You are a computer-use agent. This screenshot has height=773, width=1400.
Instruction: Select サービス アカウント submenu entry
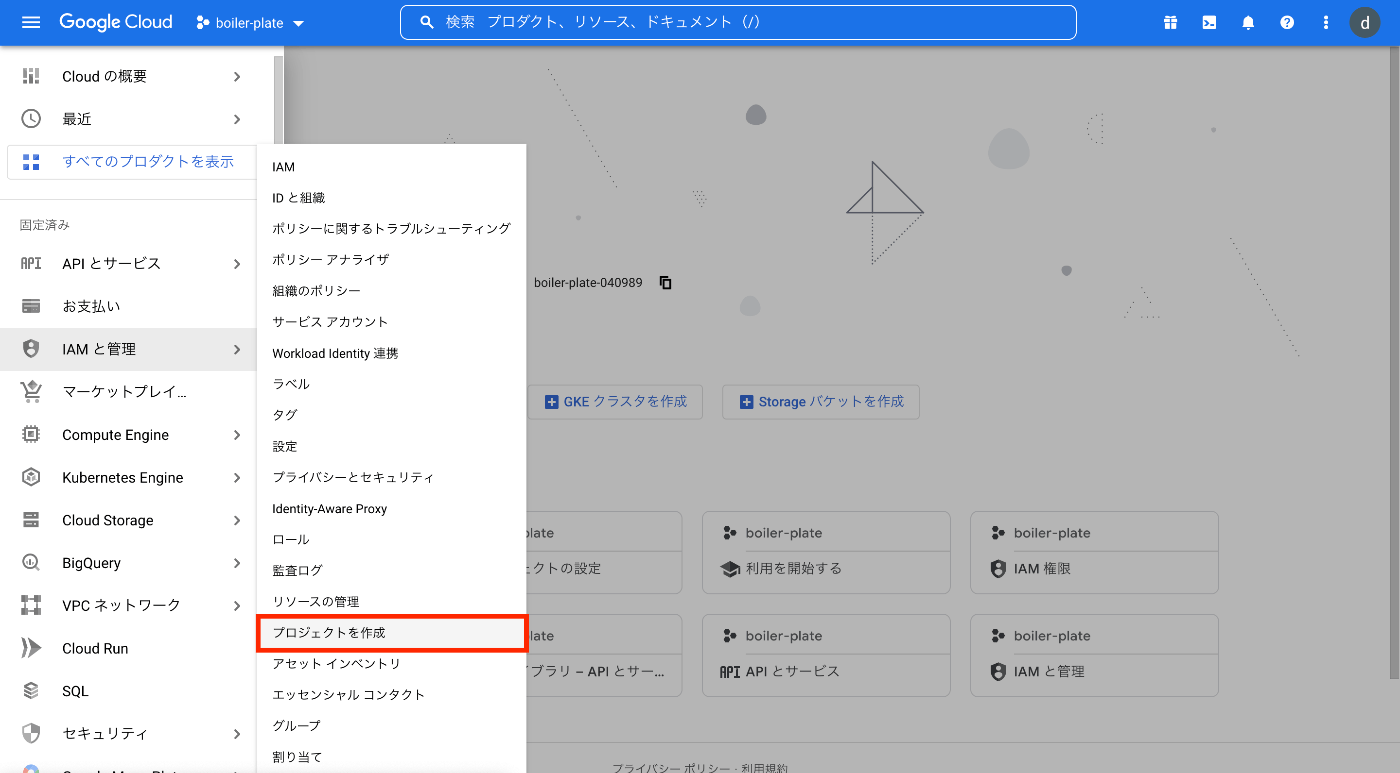[x=392, y=322]
